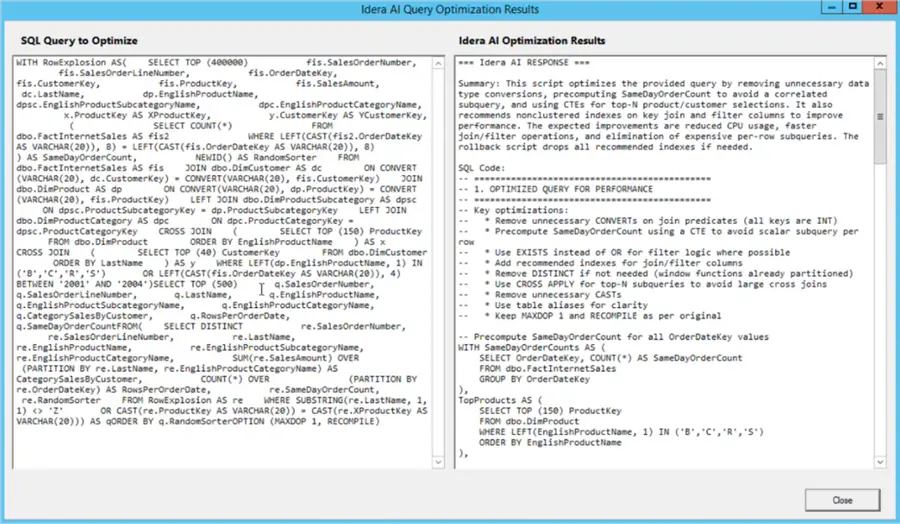
Task: Click the 'SQL Query to Optimize' heading
Action: point(79,41)
